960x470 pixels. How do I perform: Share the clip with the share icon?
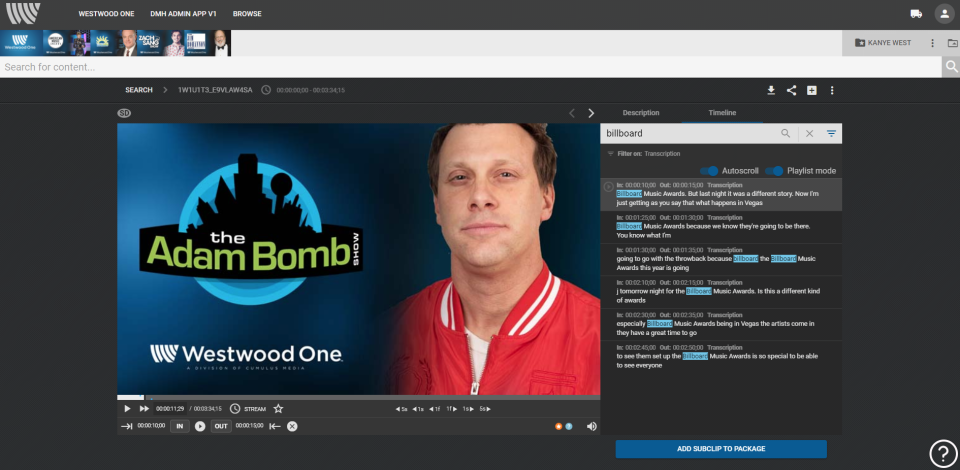pyautogui.click(x=791, y=91)
